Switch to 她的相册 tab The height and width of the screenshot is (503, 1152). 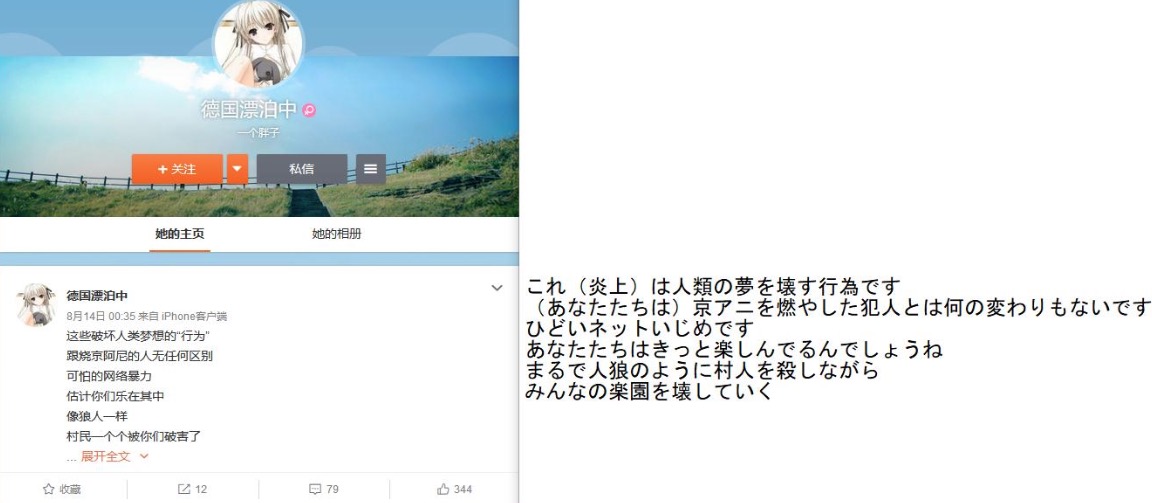(x=336, y=234)
